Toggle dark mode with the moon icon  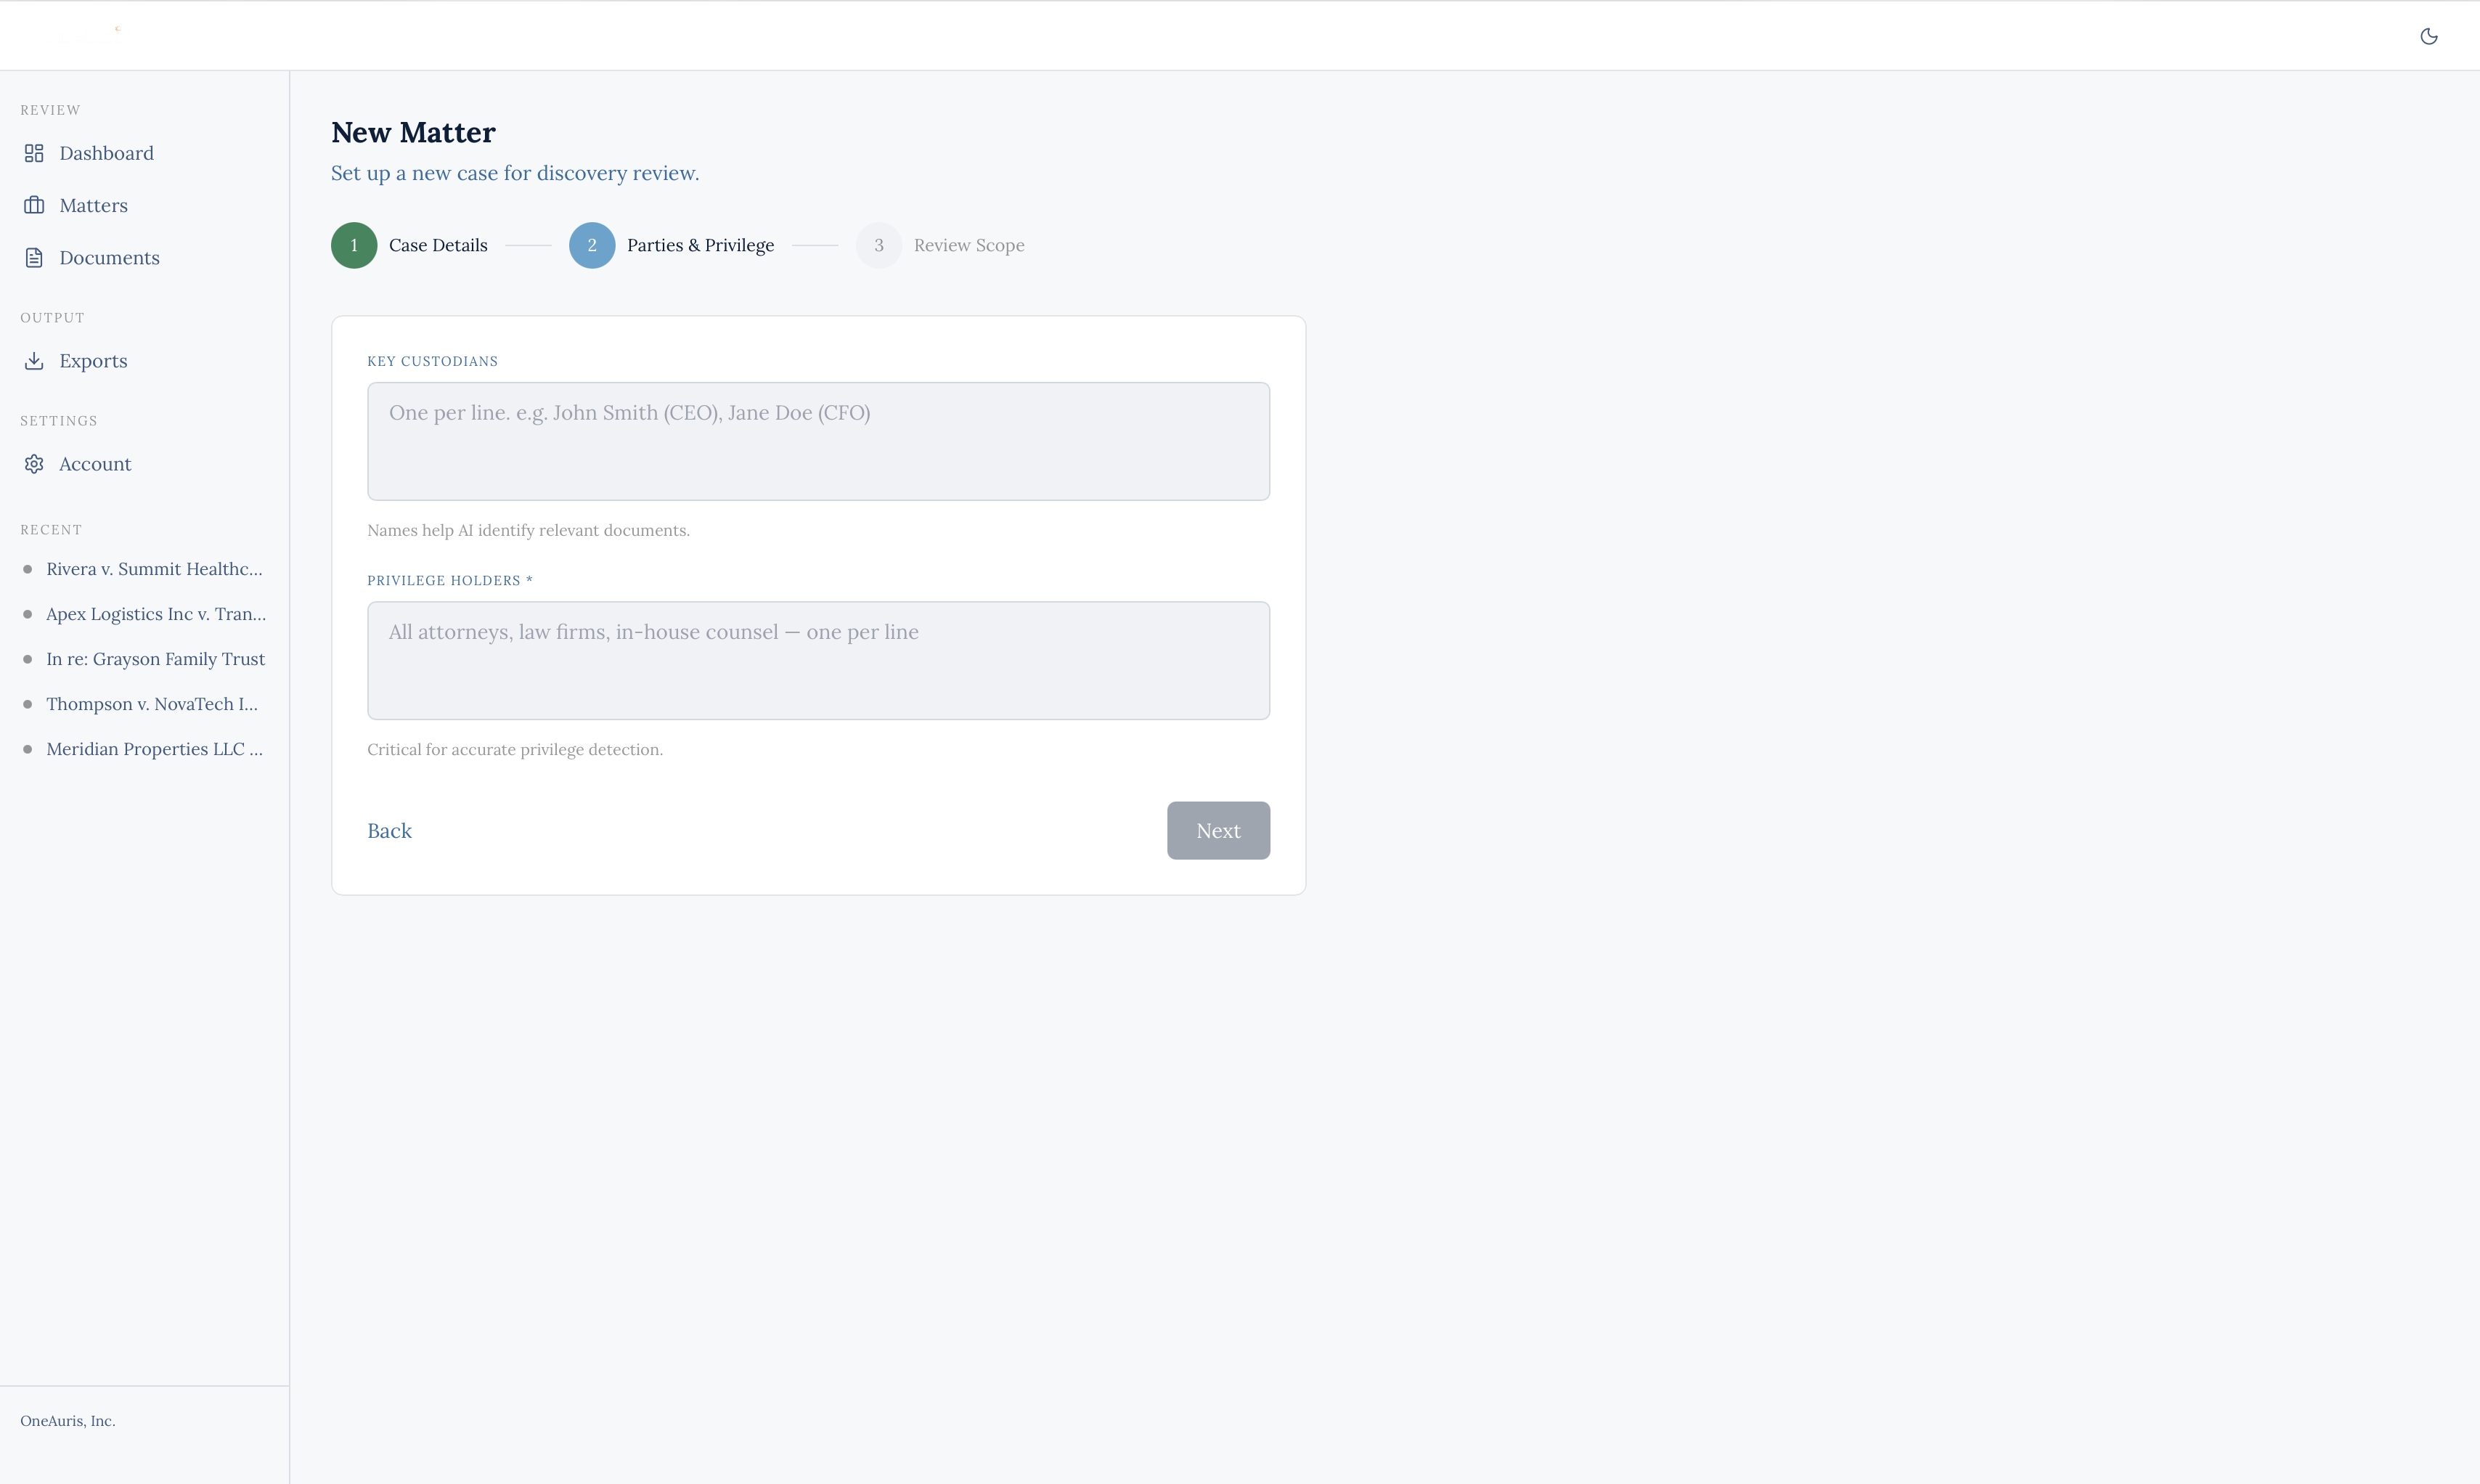2430,35
